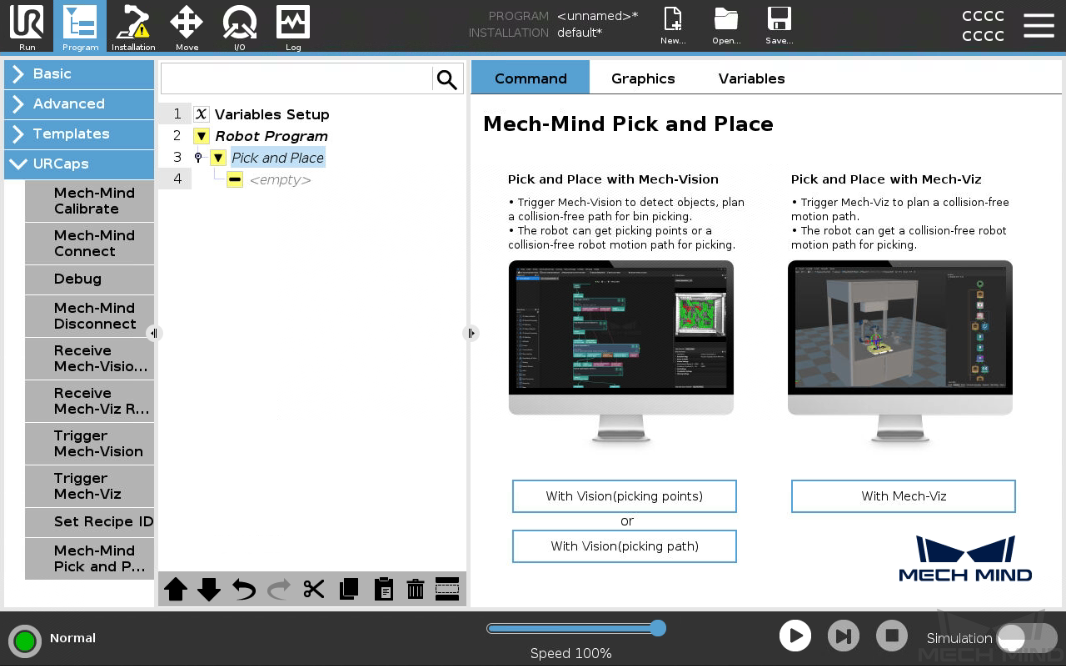
Task: Toggle the Simulation switch
Action: pyautogui.click(x=1027, y=637)
